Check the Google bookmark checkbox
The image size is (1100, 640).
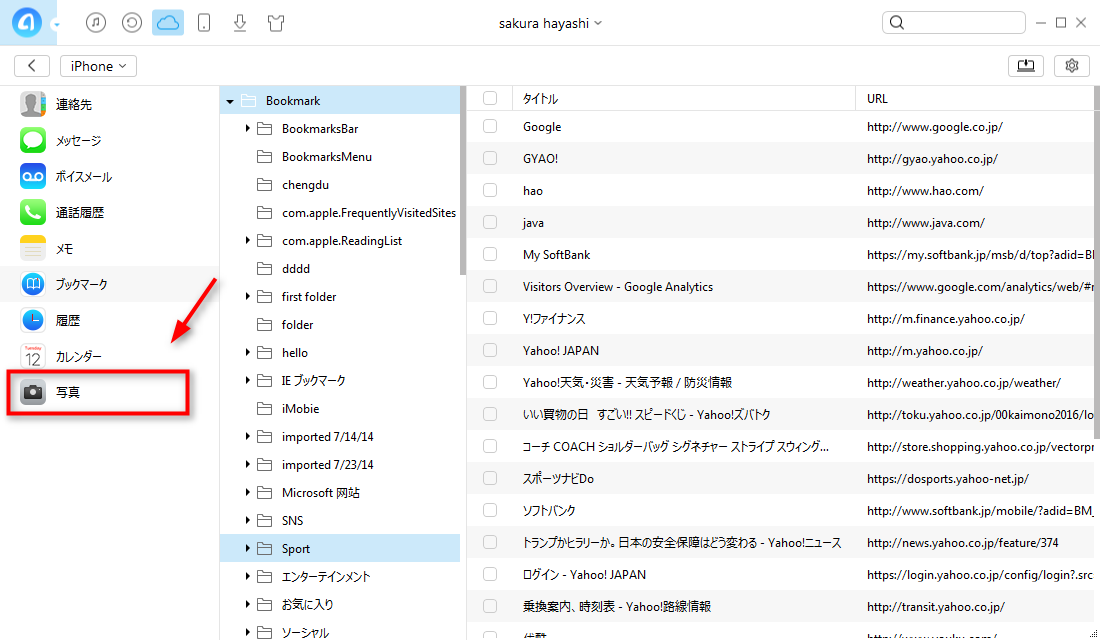coord(490,126)
